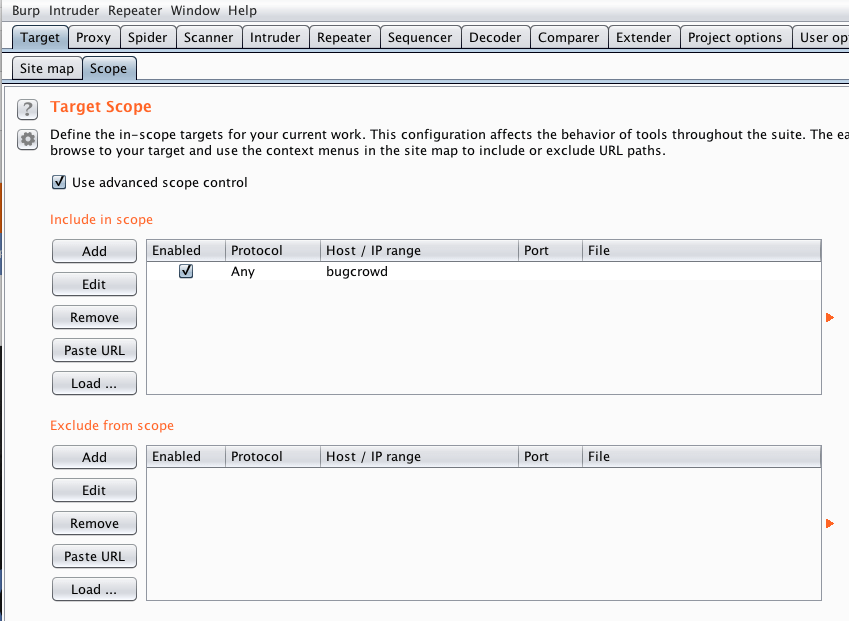Switch to the Proxy tab
This screenshot has height=621, width=849.
tap(93, 37)
